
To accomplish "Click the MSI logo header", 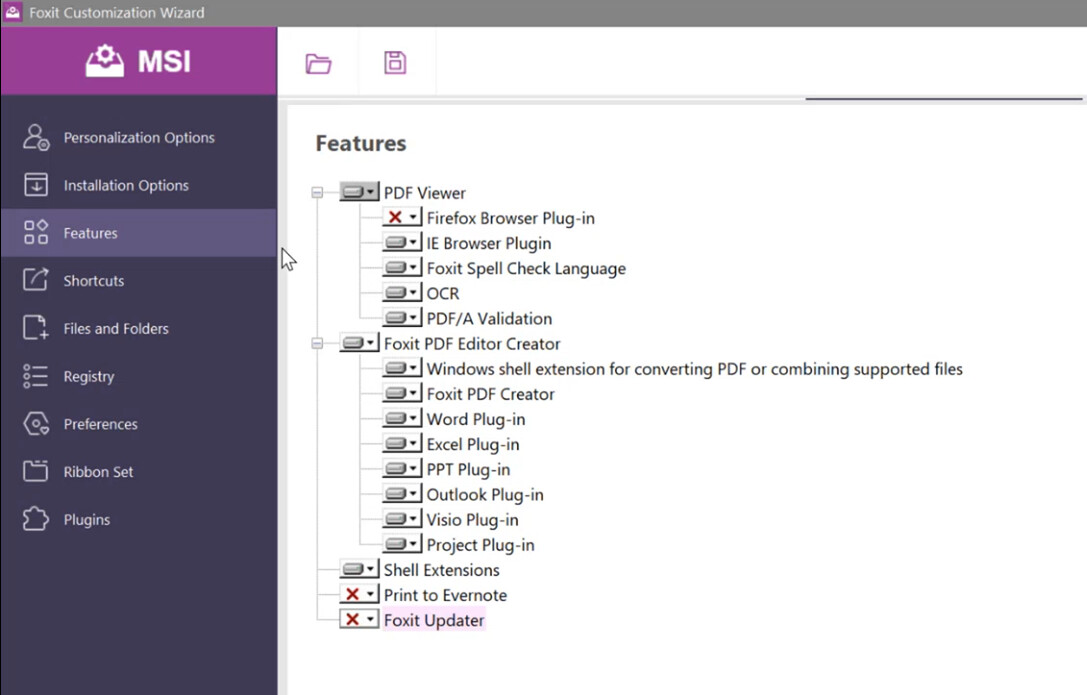I will click(x=139, y=61).
